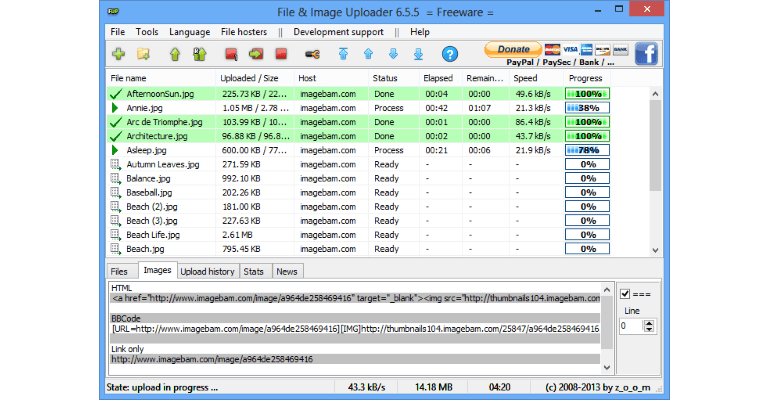
Task: Click the green plus add files icon
Action: pos(119,53)
